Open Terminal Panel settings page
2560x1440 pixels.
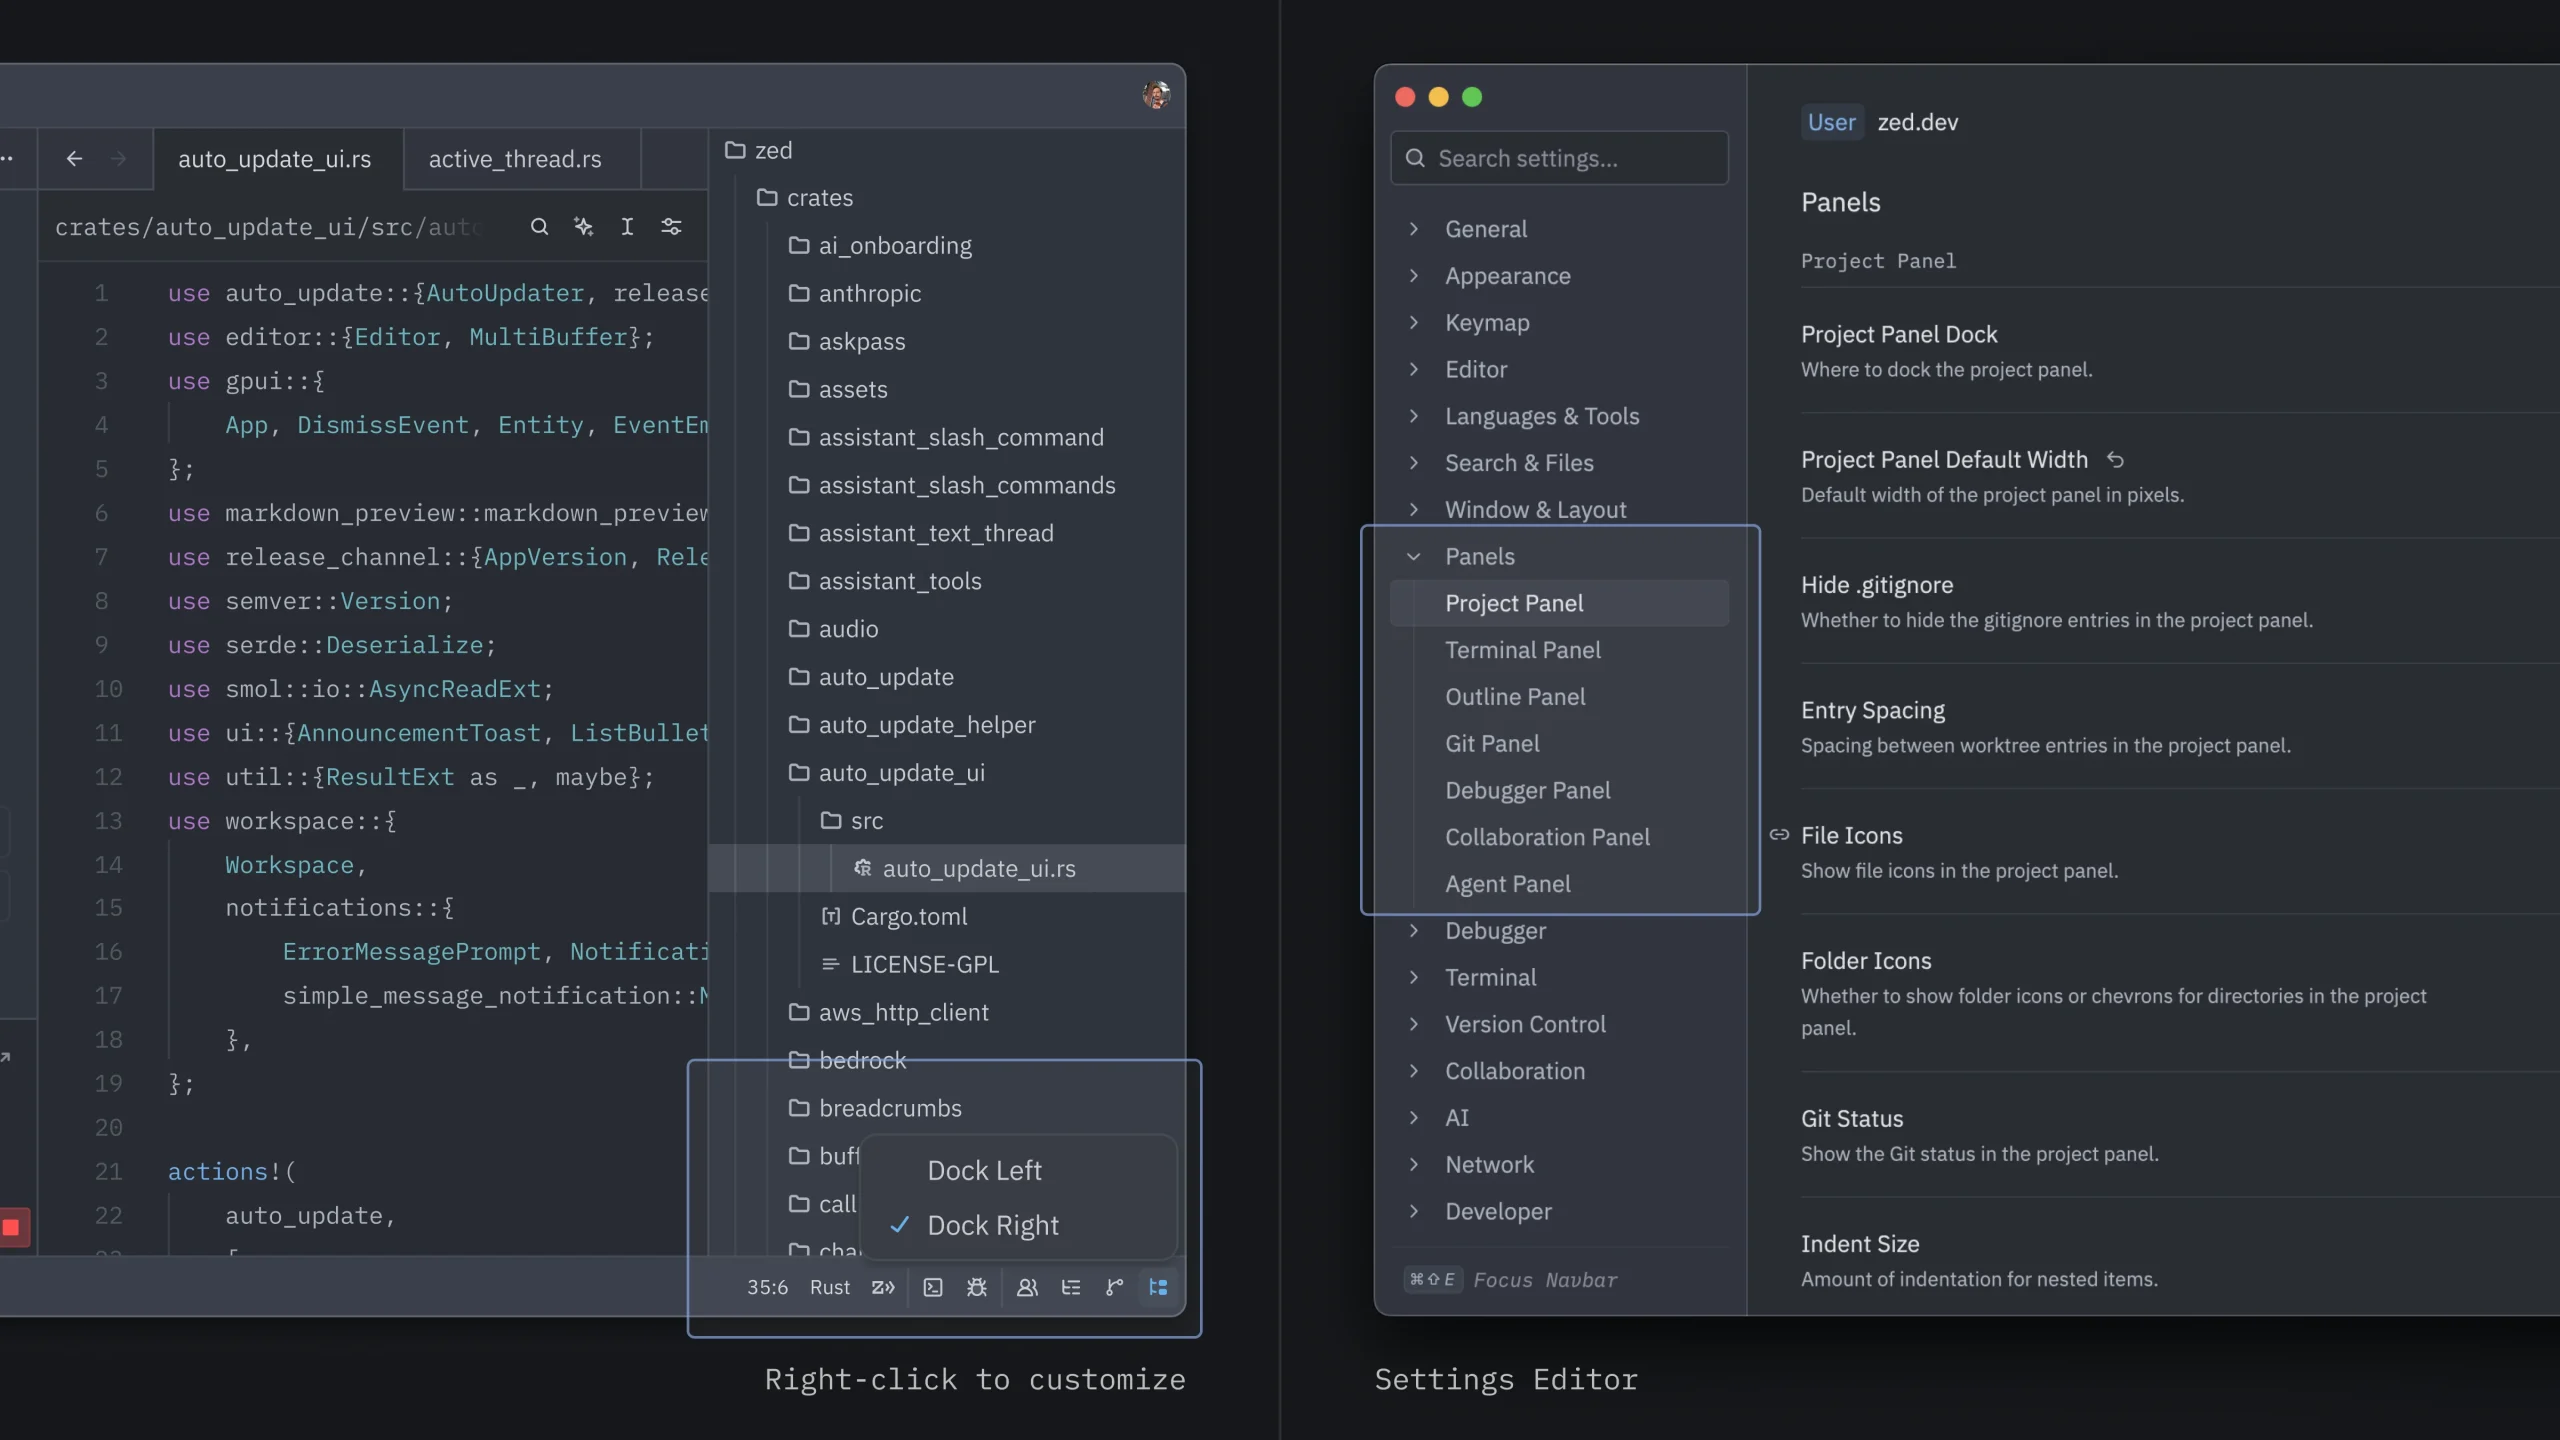pyautogui.click(x=1522, y=650)
